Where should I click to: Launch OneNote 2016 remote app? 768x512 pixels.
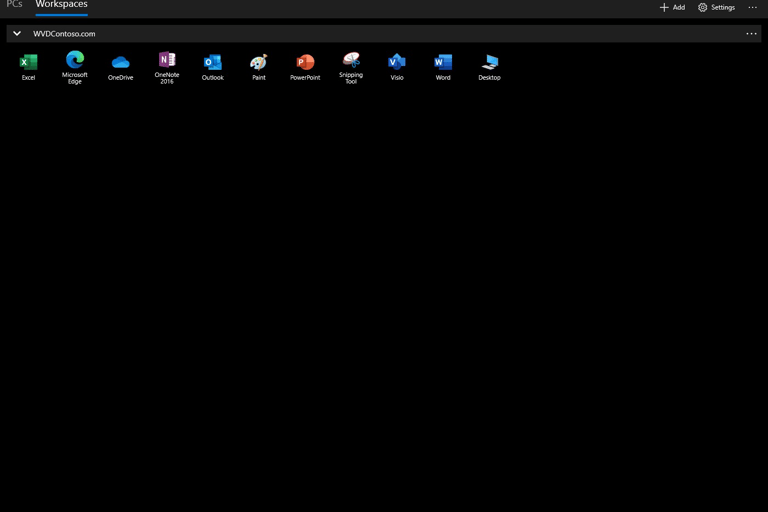pyautogui.click(x=167, y=67)
